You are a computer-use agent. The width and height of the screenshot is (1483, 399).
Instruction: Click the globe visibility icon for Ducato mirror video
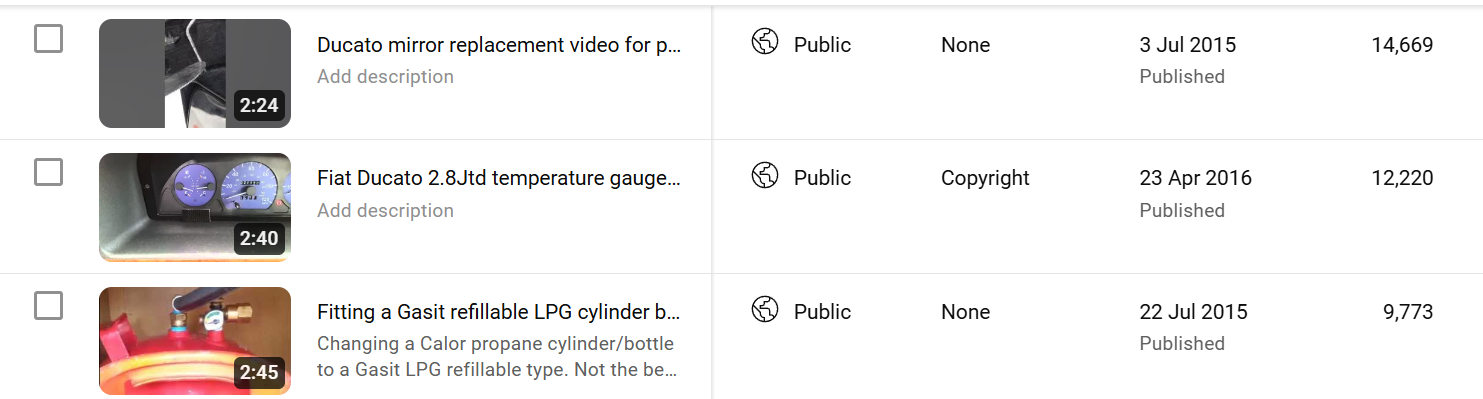765,42
